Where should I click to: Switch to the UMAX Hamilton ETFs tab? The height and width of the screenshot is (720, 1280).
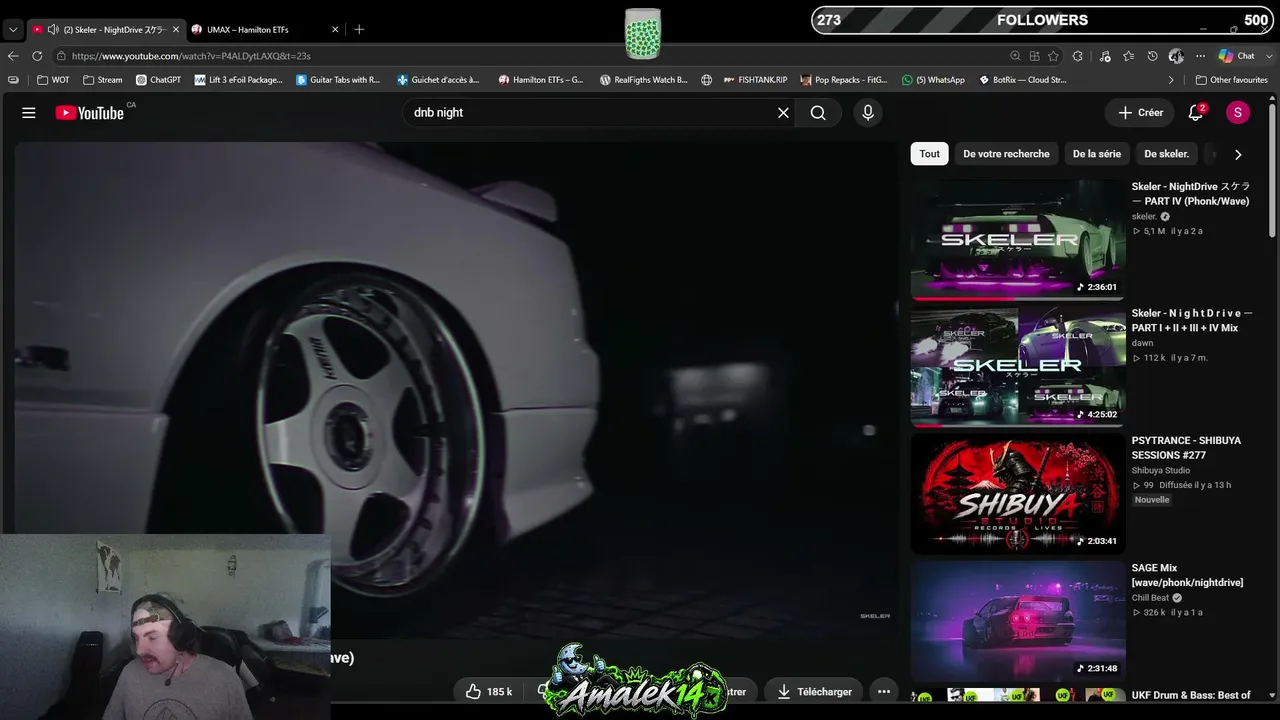click(265, 29)
